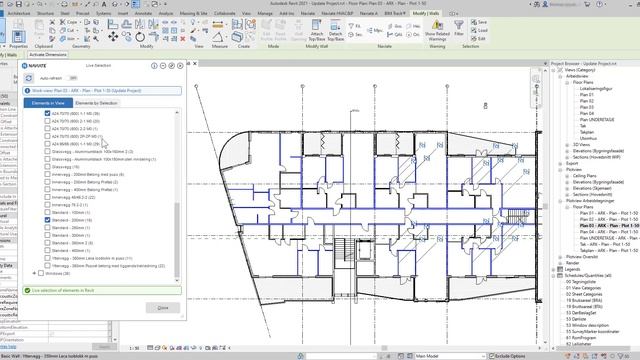Toggle the Exclude Options checkbox in status bar
Screen dimensions: 640x360
click(492, 356)
